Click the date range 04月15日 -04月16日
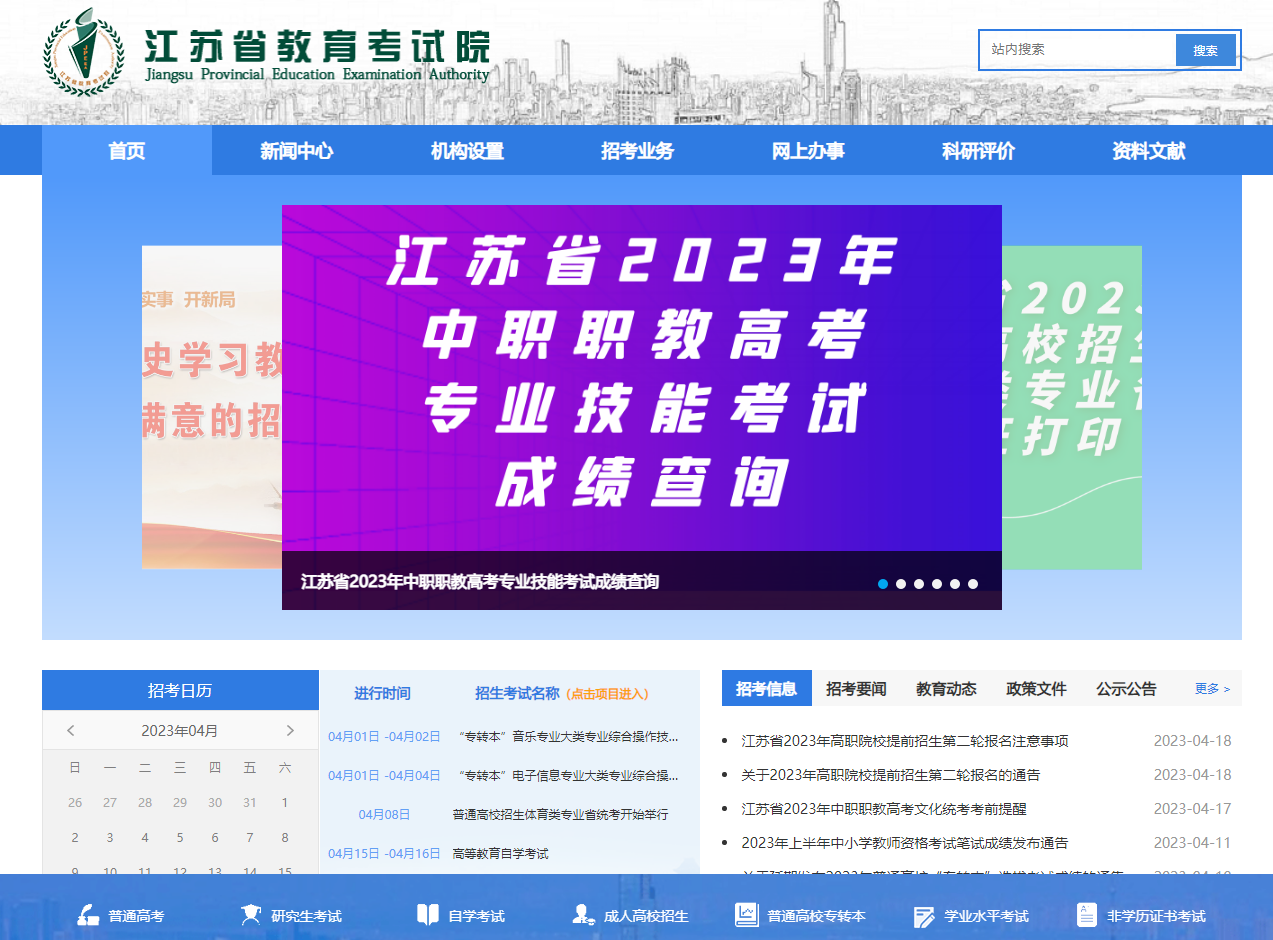Image resolution: width=1273 pixels, height=940 pixels. click(x=384, y=853)
